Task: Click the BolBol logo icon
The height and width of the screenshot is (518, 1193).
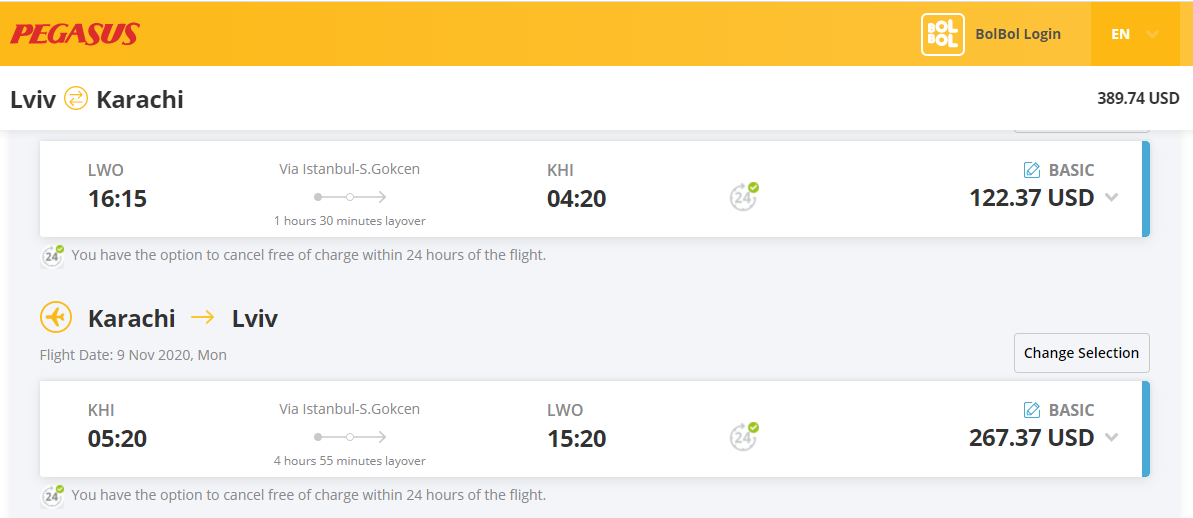Action: (943, 34)
